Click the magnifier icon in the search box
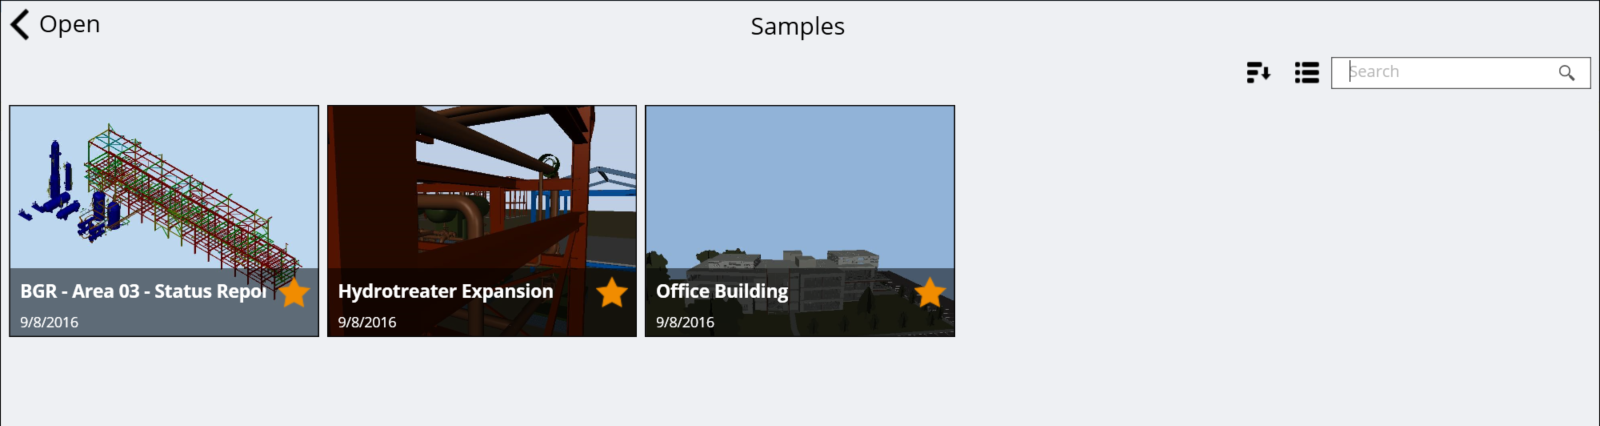The width and height of the screenshot is (1600, 426). (x=1567, y=73)
